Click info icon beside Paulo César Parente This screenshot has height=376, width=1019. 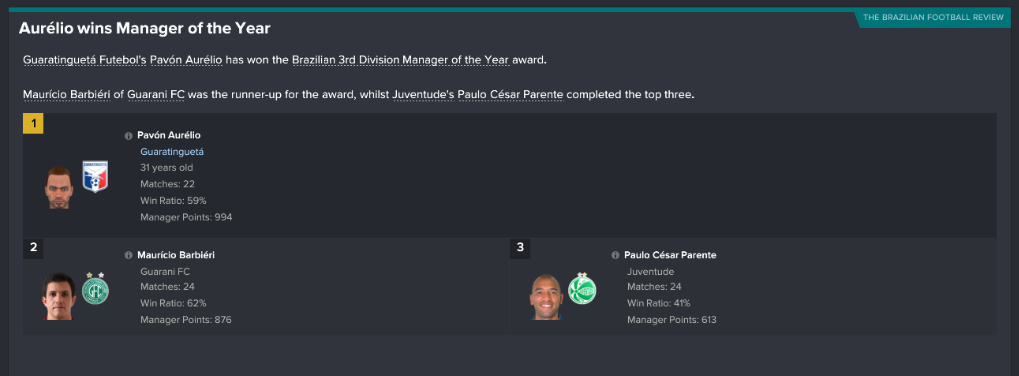coord(615,255)
